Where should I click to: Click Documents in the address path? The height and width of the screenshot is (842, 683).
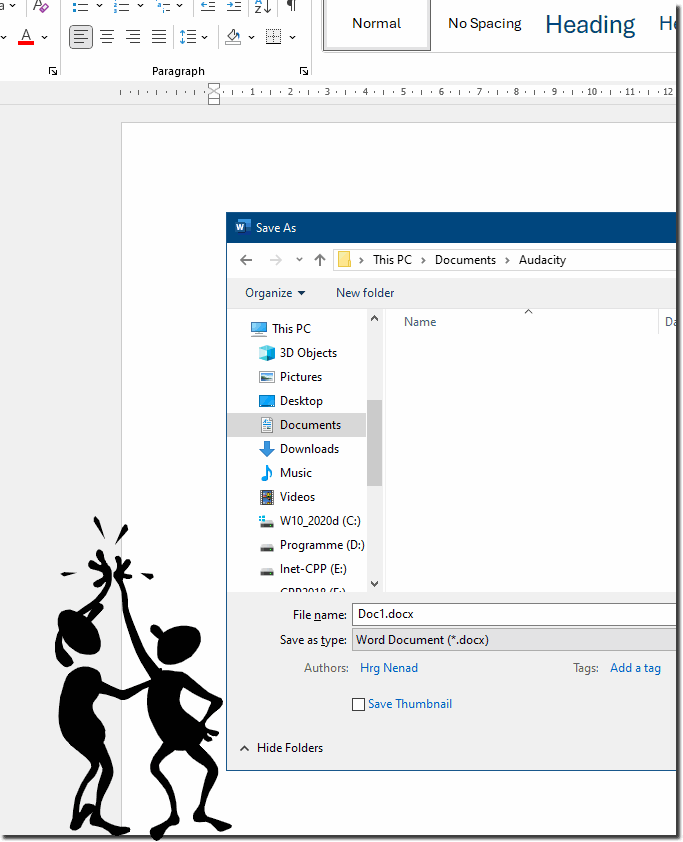(465, 260)
